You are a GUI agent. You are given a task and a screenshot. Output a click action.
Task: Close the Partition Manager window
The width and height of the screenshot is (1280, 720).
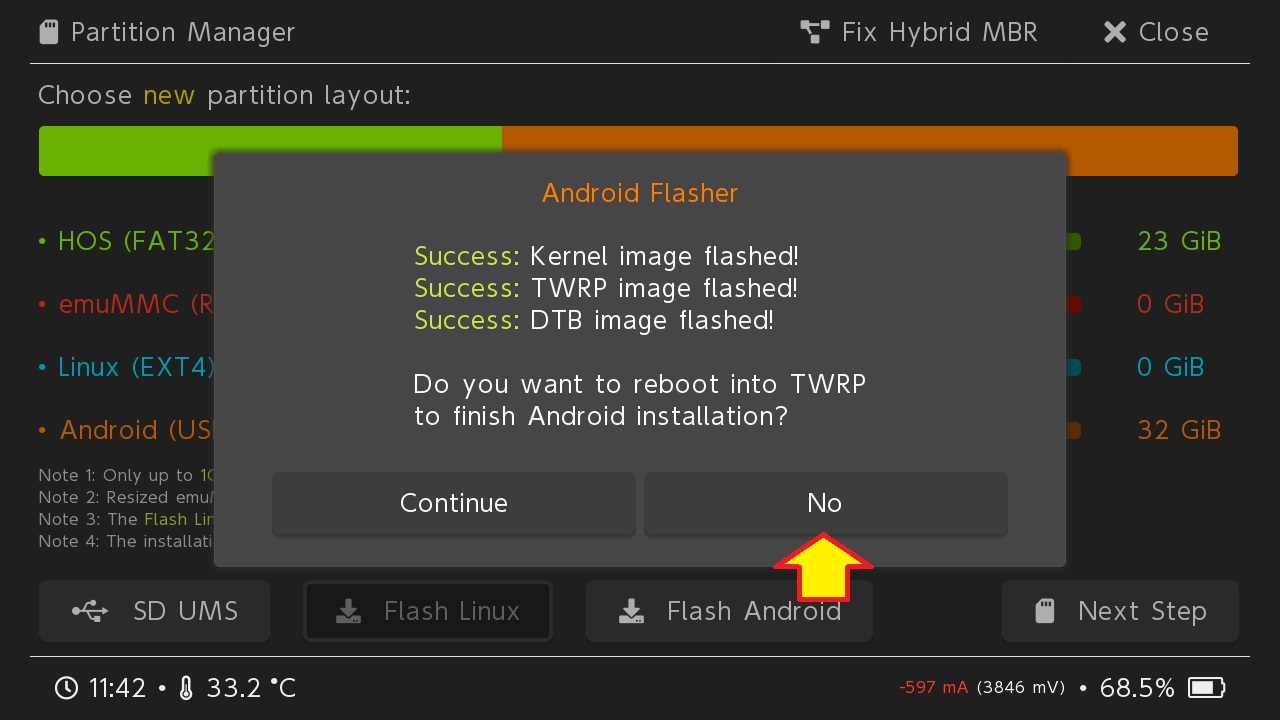(1155, 32)
